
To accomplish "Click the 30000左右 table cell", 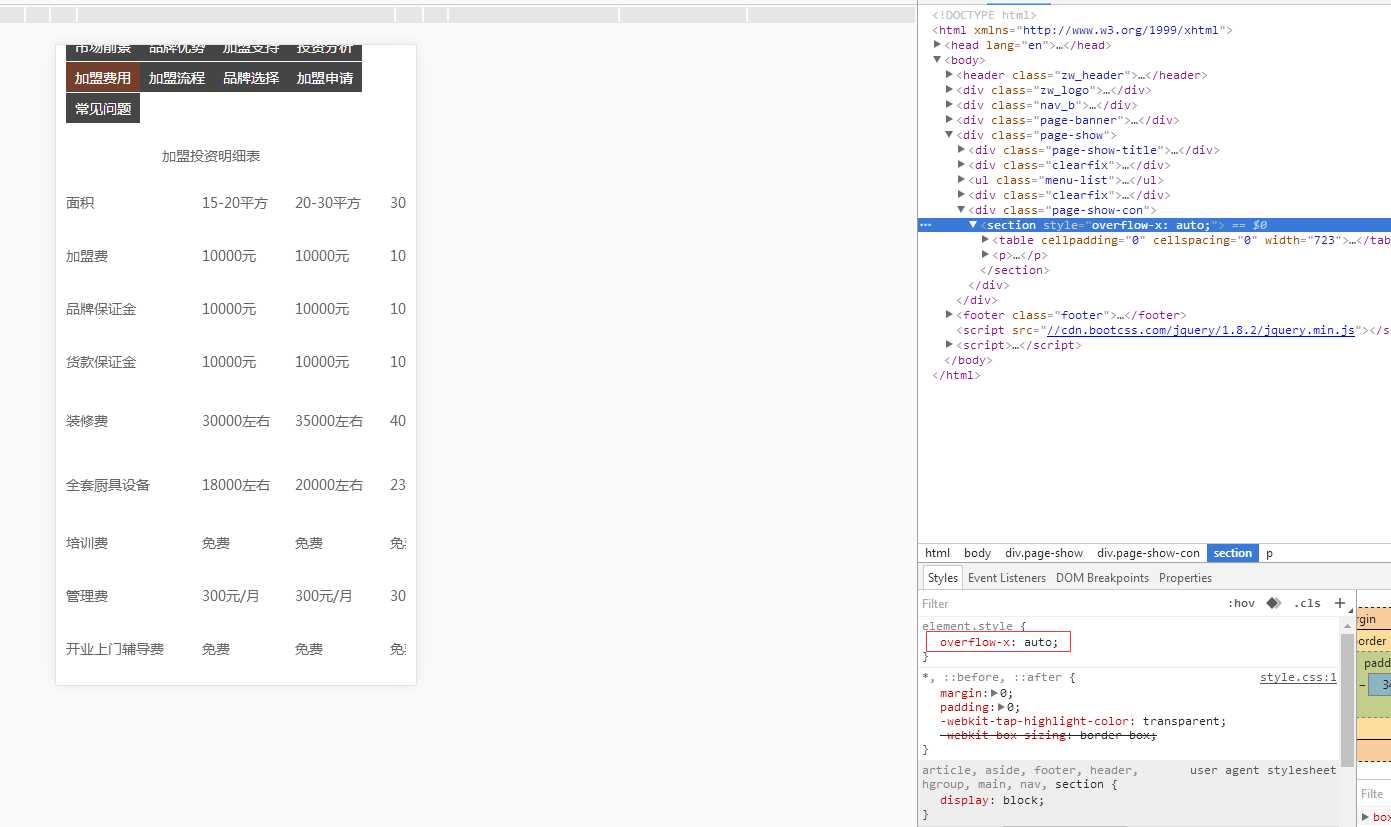I will tap(236, 421).
